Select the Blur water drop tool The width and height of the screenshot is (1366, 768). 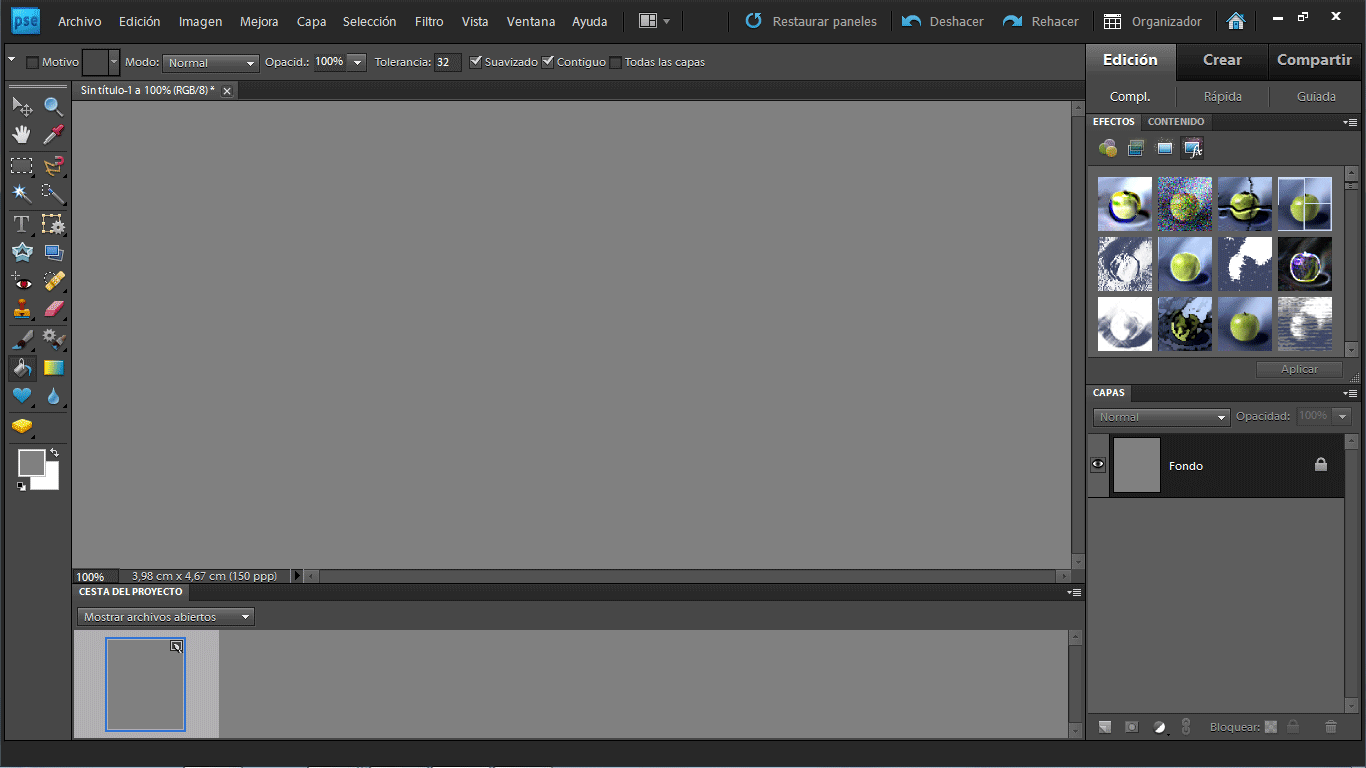click(54, 396)
